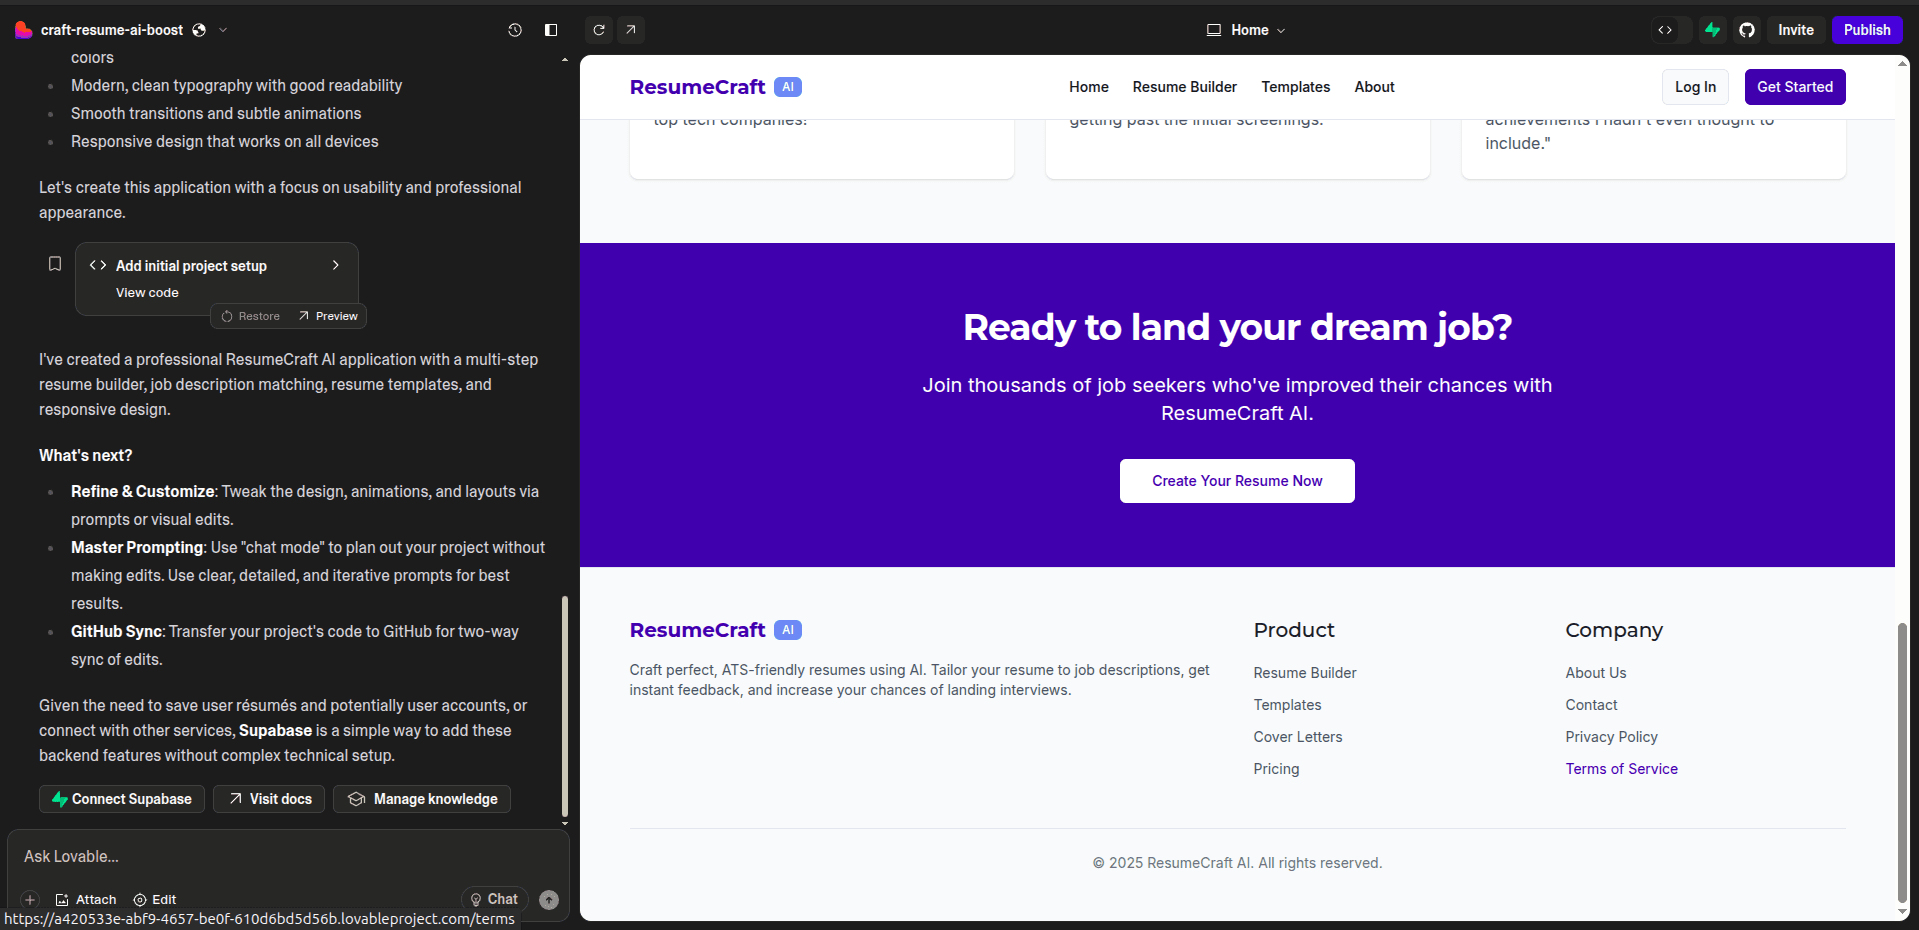The width and height of the screenshot is (1919, 930).
Task: Send message with arrow button
Action: [549, 900]
